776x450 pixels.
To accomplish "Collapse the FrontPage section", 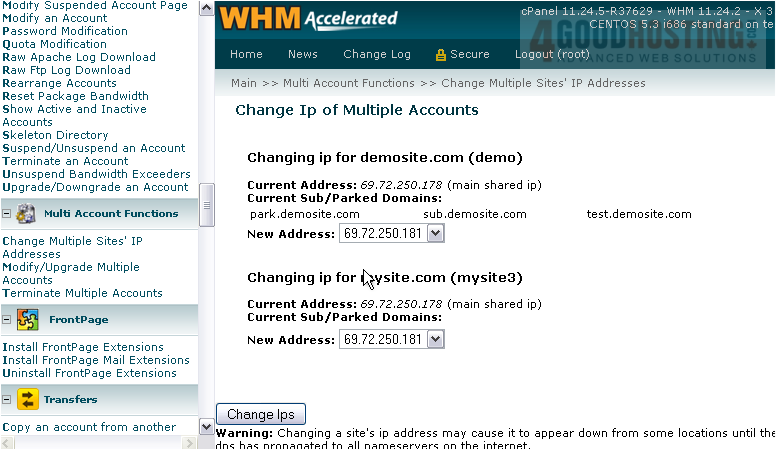I will 7,320.
